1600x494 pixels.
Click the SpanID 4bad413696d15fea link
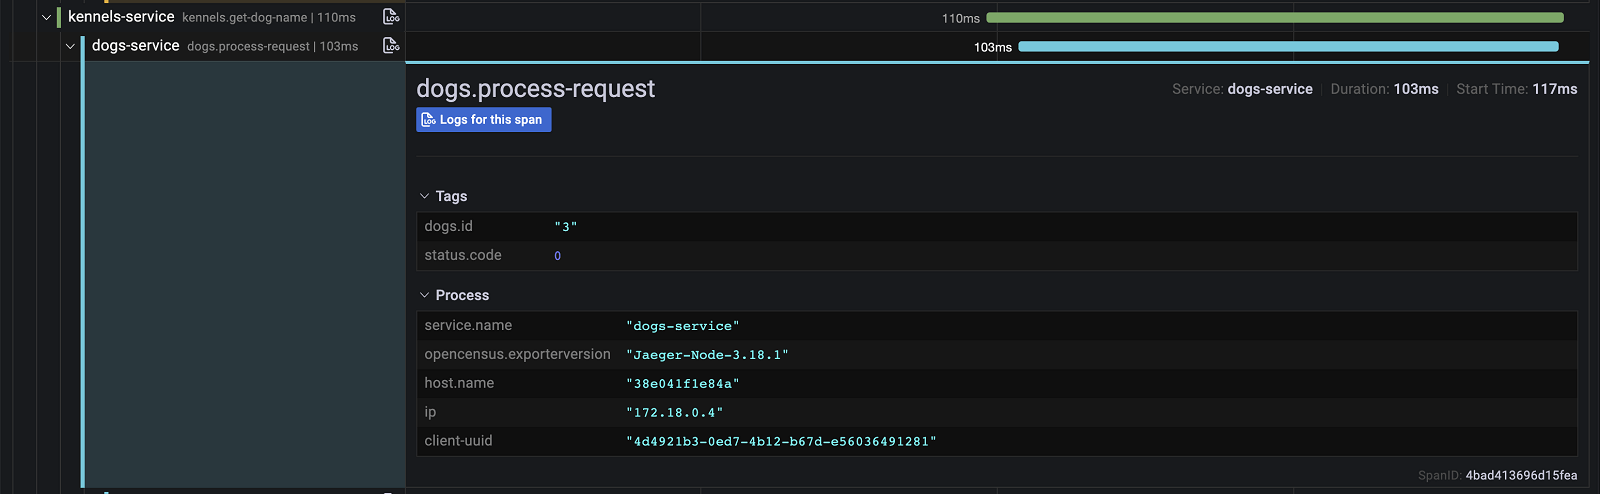[1520, 475]
